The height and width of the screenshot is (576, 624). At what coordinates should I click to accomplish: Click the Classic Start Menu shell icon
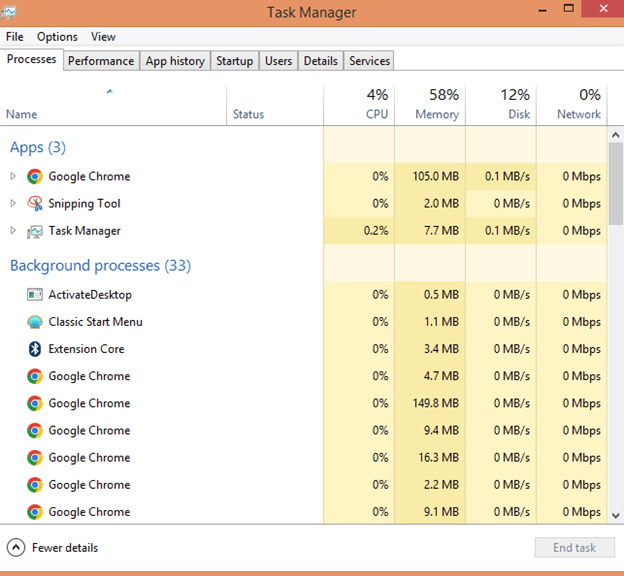click(35, 322)
